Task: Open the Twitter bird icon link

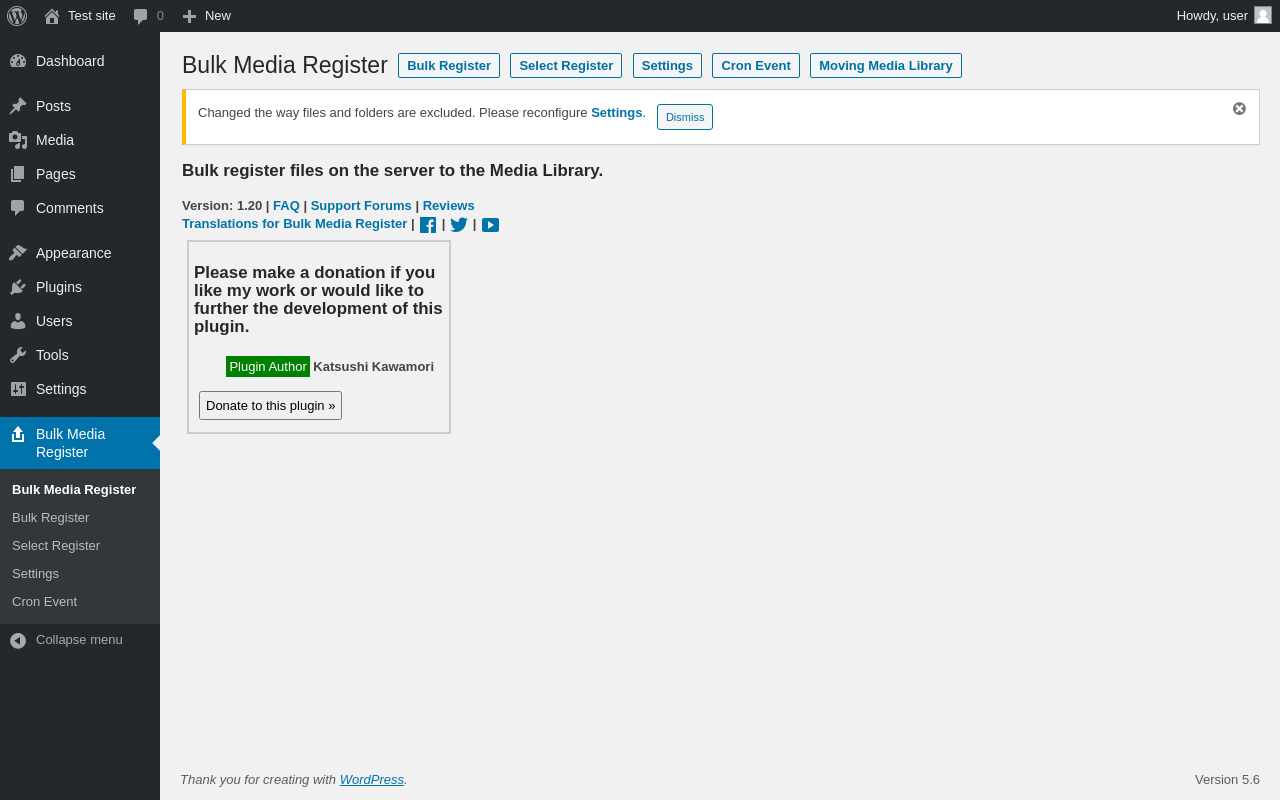Action: (459, 225)
